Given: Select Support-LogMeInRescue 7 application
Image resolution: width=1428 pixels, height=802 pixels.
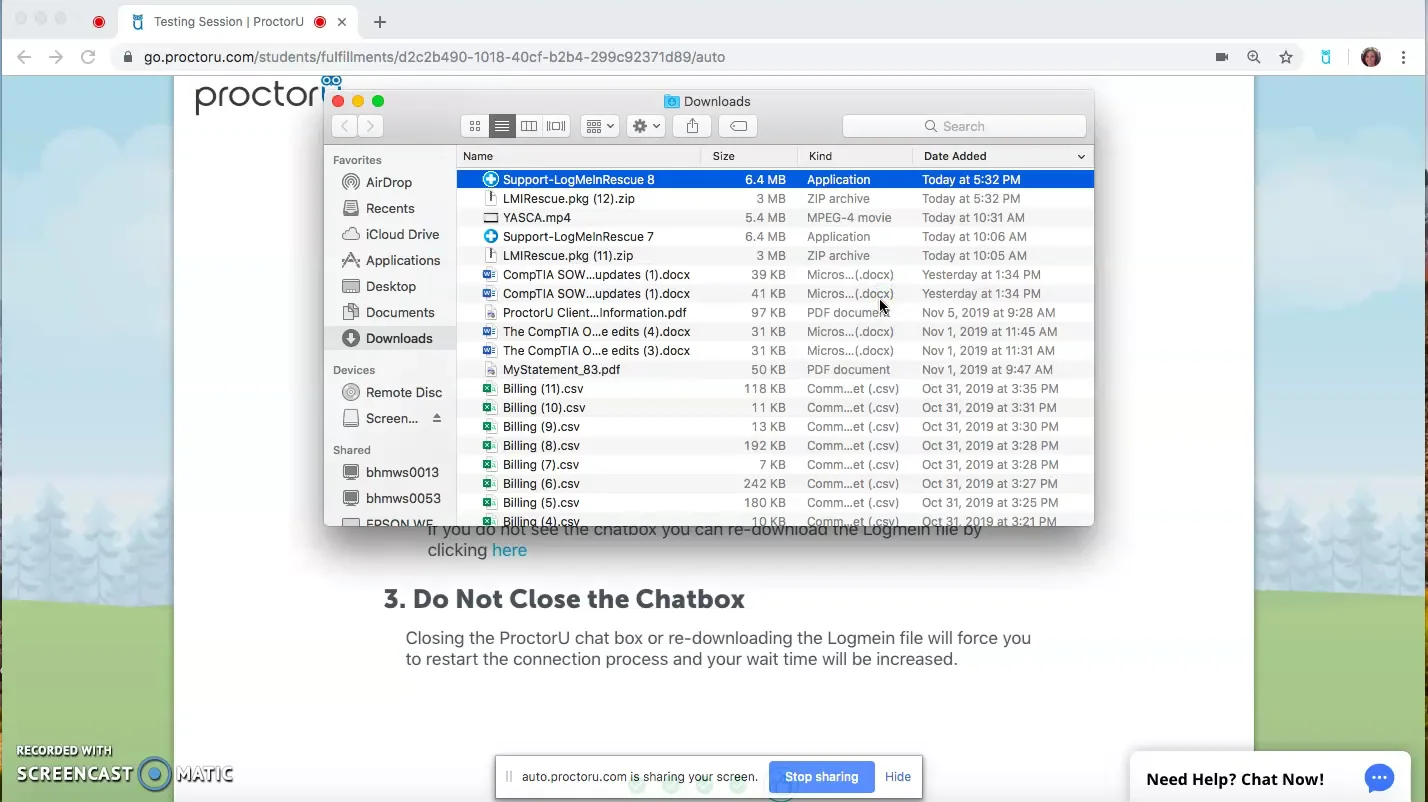Looking at the screenshot, I should coord(775,237).
